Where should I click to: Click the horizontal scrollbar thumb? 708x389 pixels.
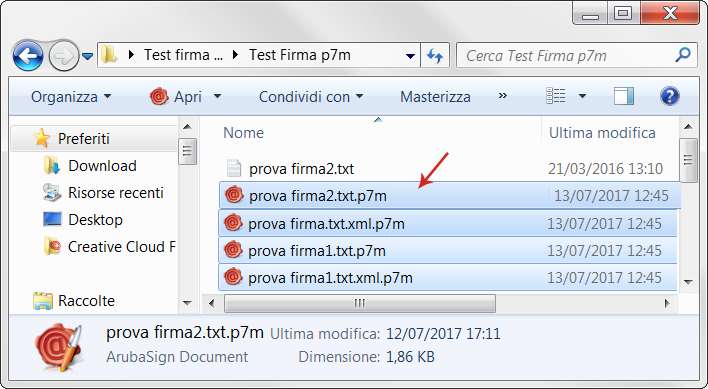coord(360,303)
